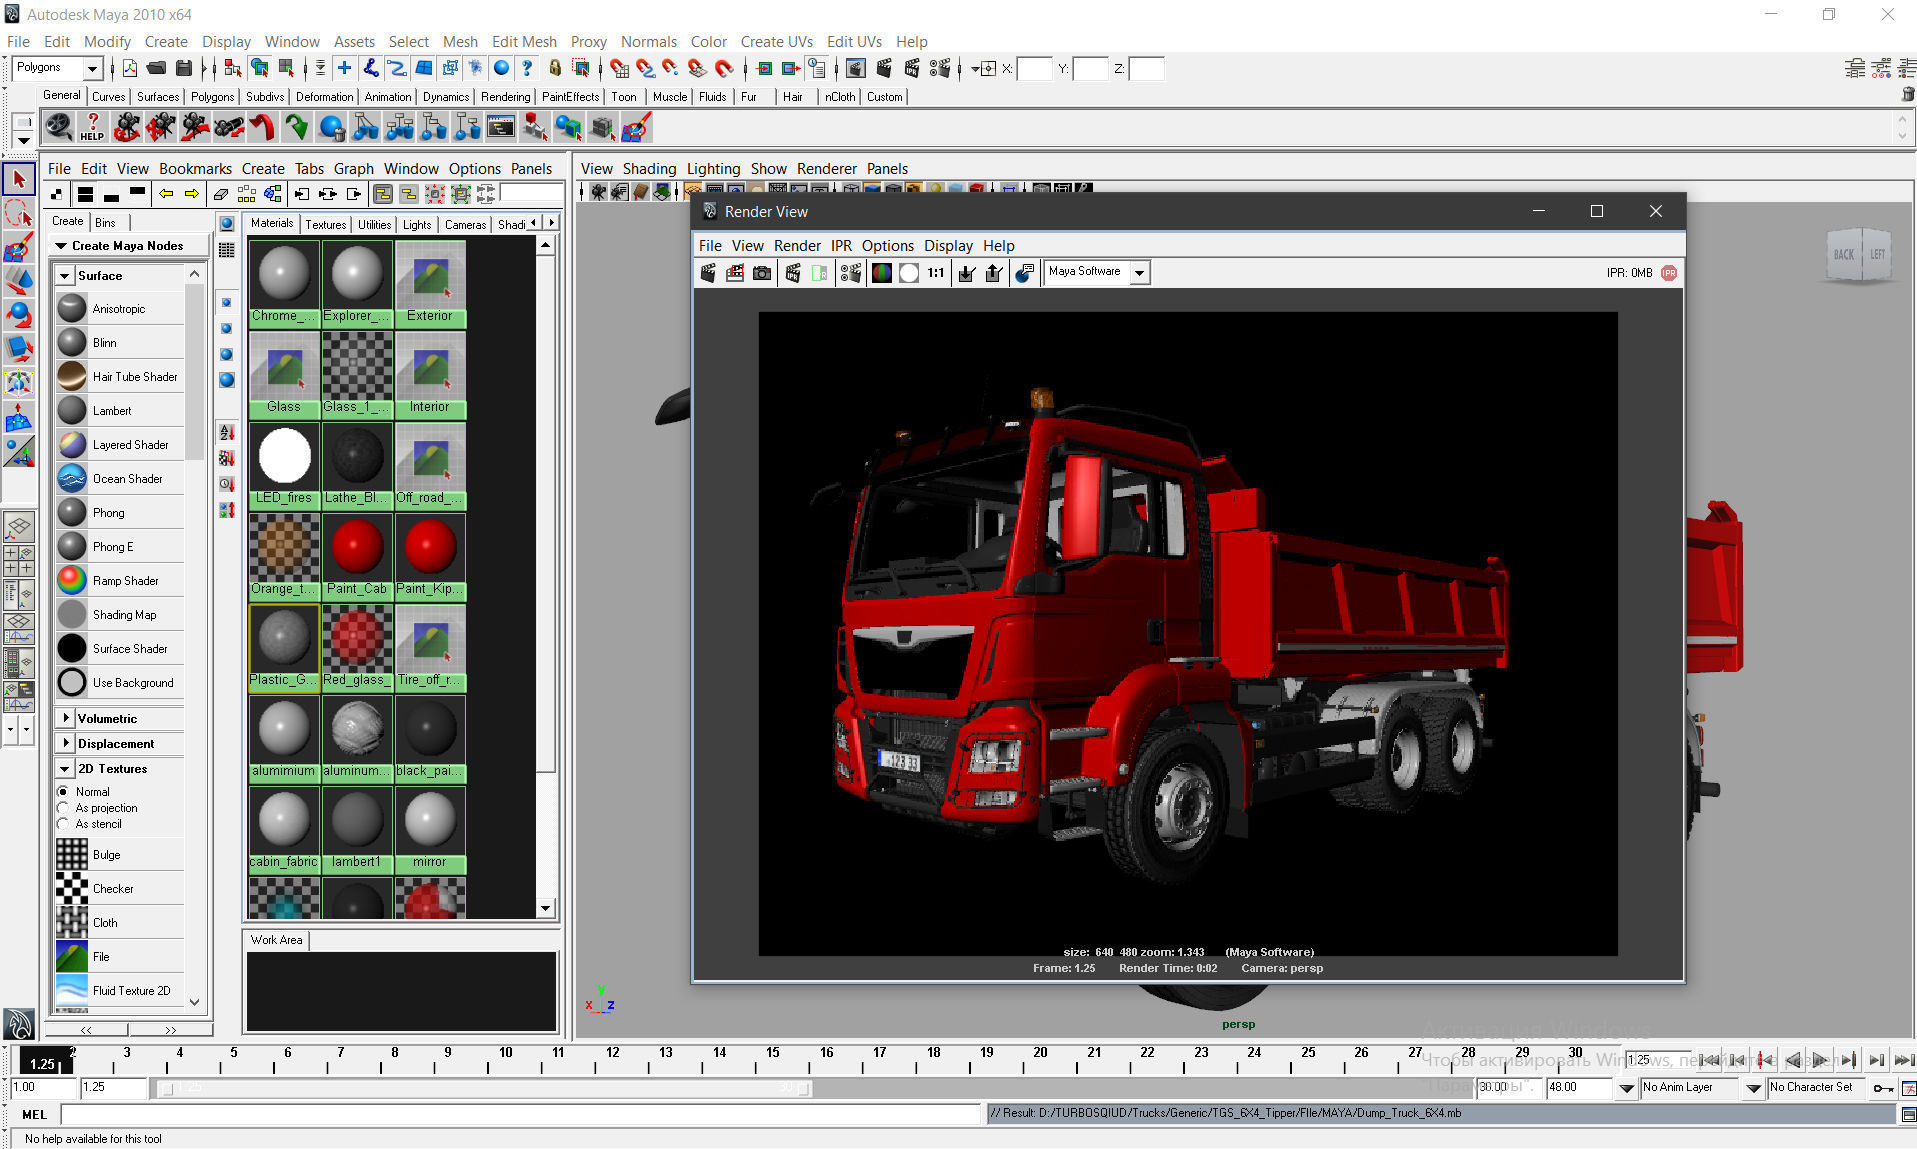Click the New Scene icon in the status line
This screenshot has width=1917, height=1149.
[x=130, y=68]
